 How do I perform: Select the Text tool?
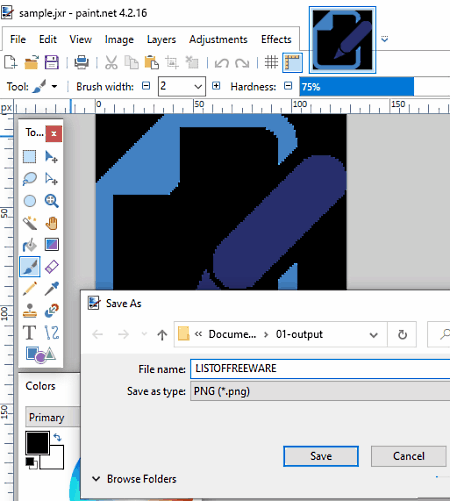point(30,333)
